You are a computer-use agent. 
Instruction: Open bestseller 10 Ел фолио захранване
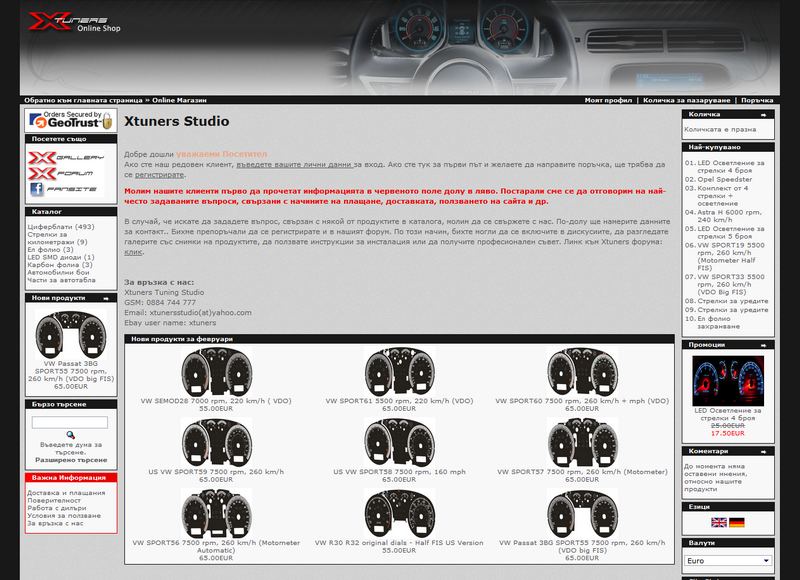(718, 322)
